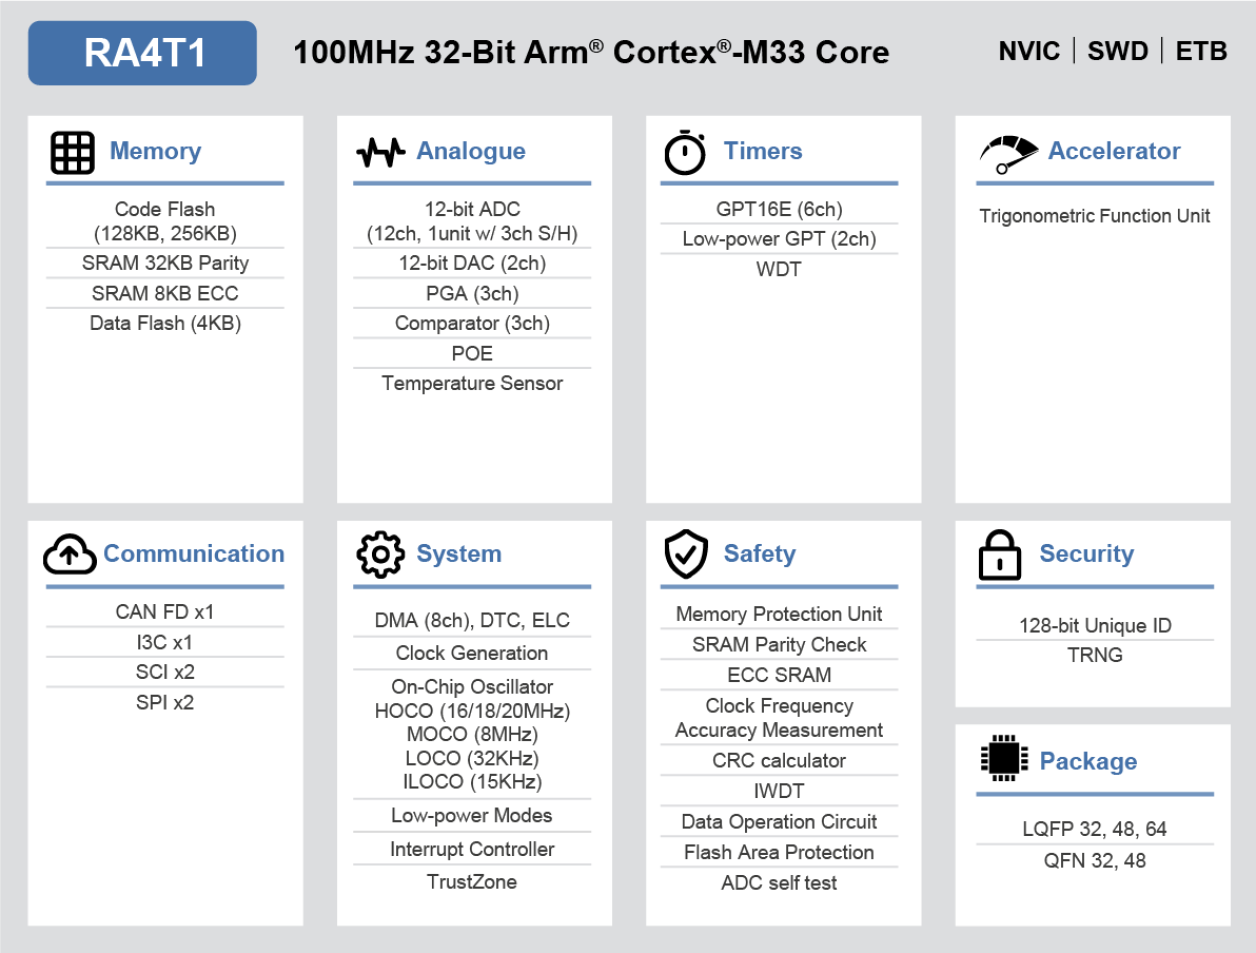The image size is (1256, 953).
Task: Select the GPT16E (6ch) timer entry
Action: tap(779, 209)
